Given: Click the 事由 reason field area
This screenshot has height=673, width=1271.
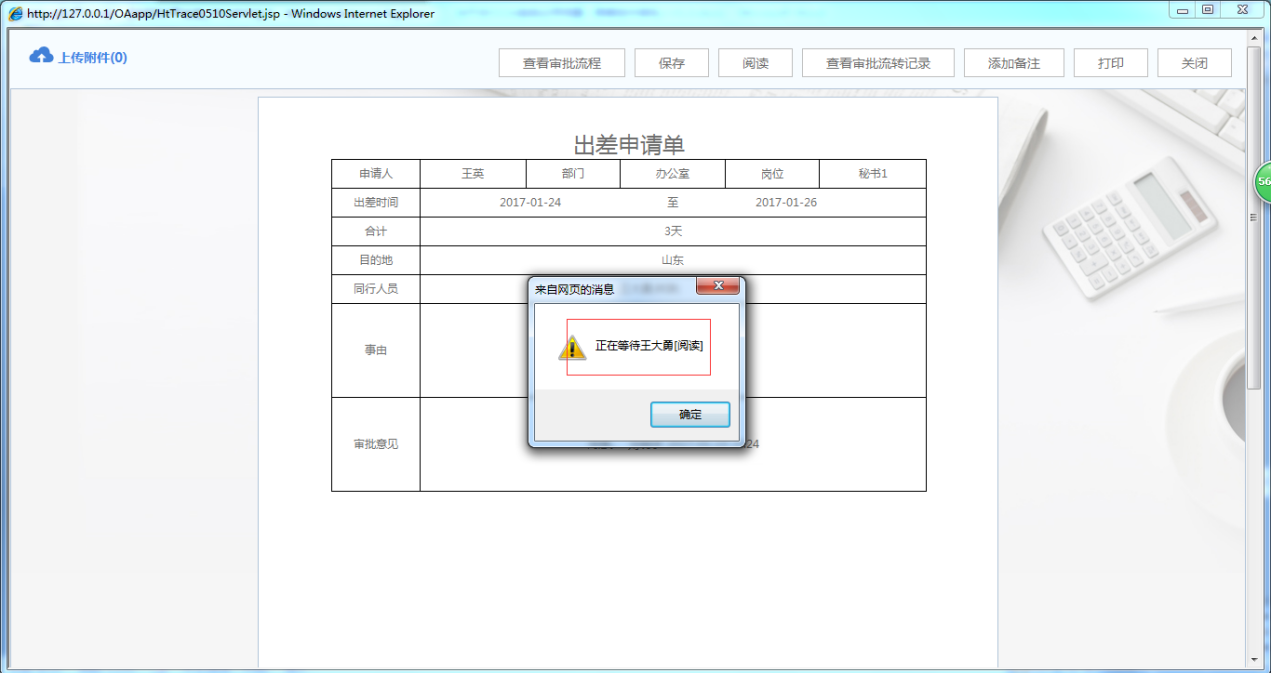Looking at the screenshot, I should coord(374,351).
